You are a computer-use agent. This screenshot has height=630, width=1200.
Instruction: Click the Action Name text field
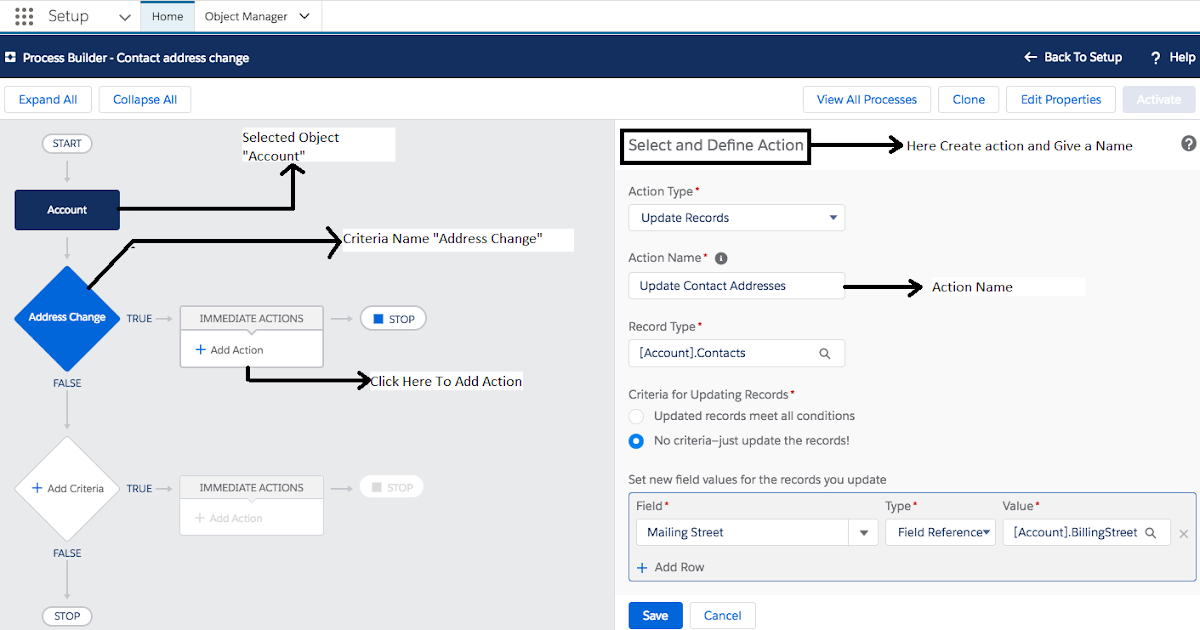736,286
